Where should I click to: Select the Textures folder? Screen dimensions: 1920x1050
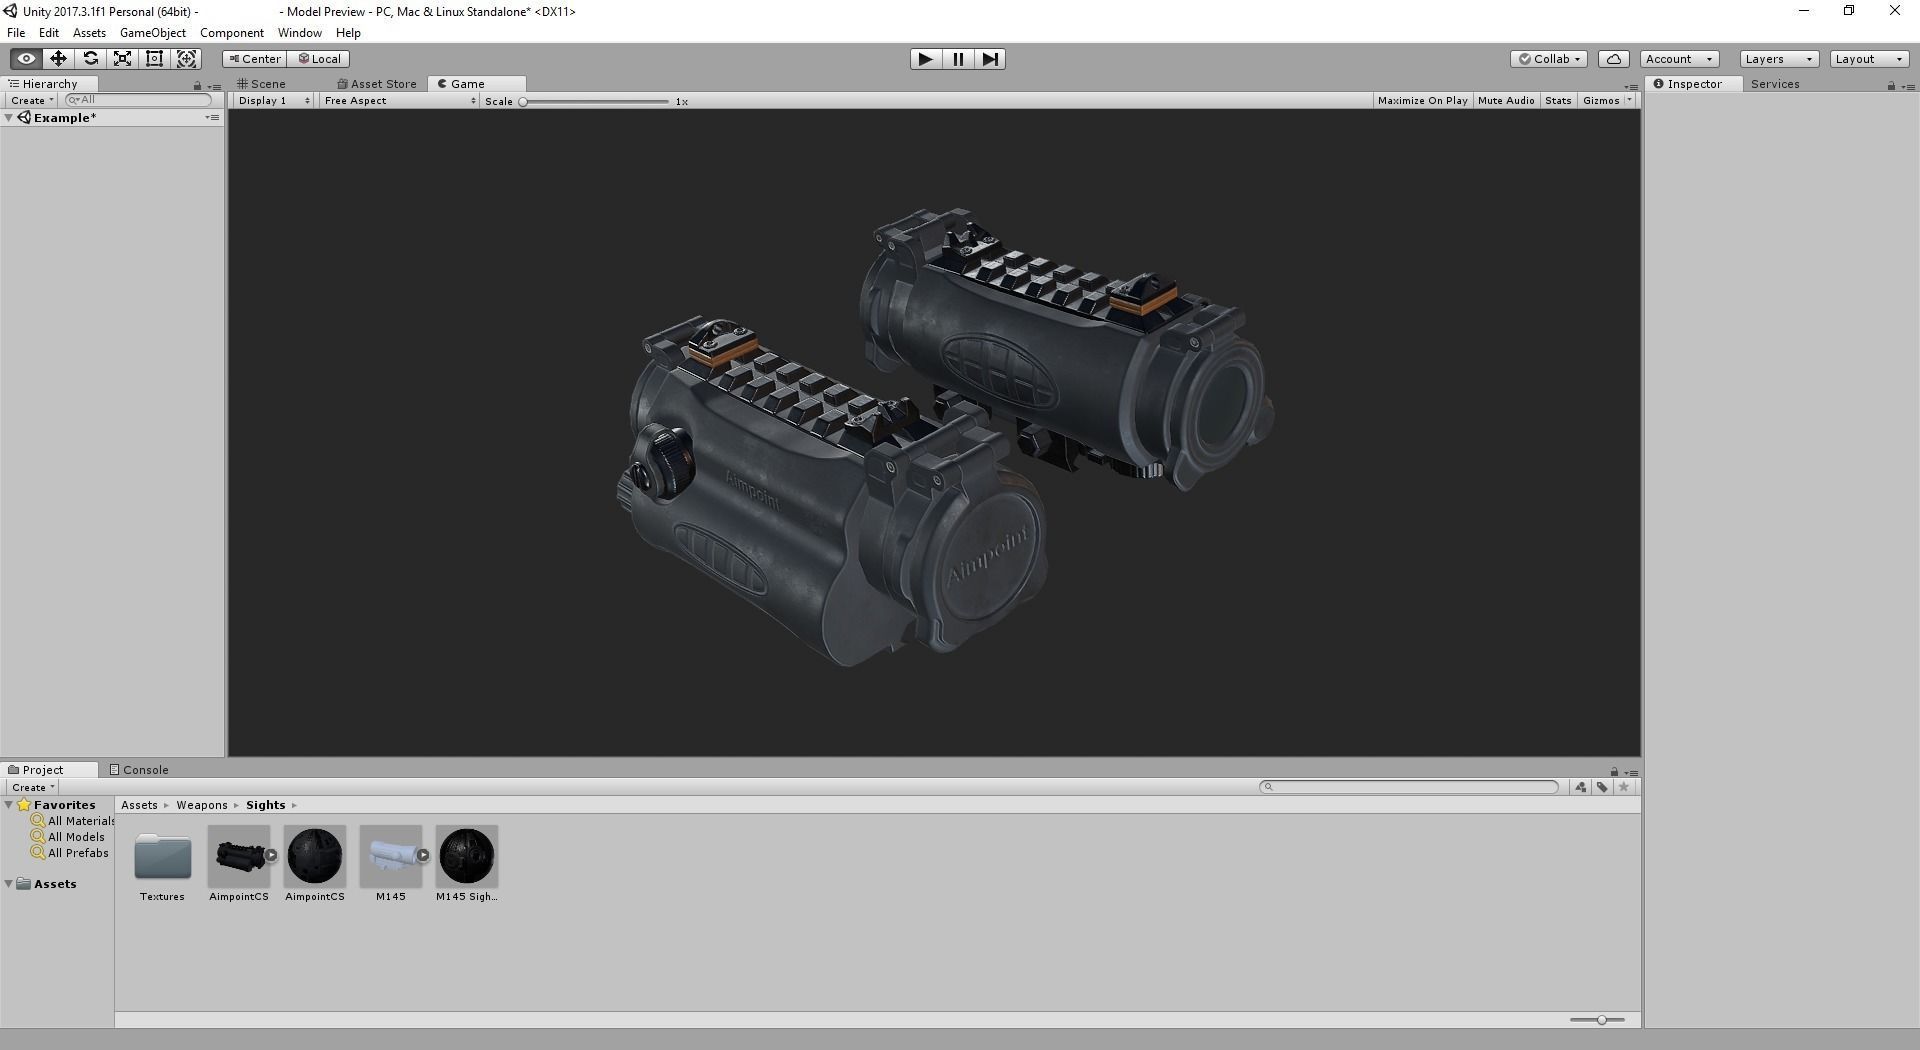[162, 865]
